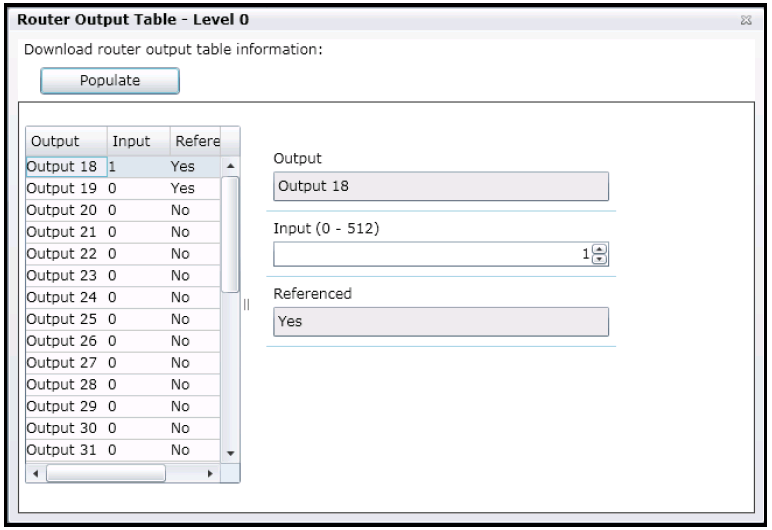772x530 pixels.
Task: Click the vertical scrollbar thumb of table
Action: point(230,234)
